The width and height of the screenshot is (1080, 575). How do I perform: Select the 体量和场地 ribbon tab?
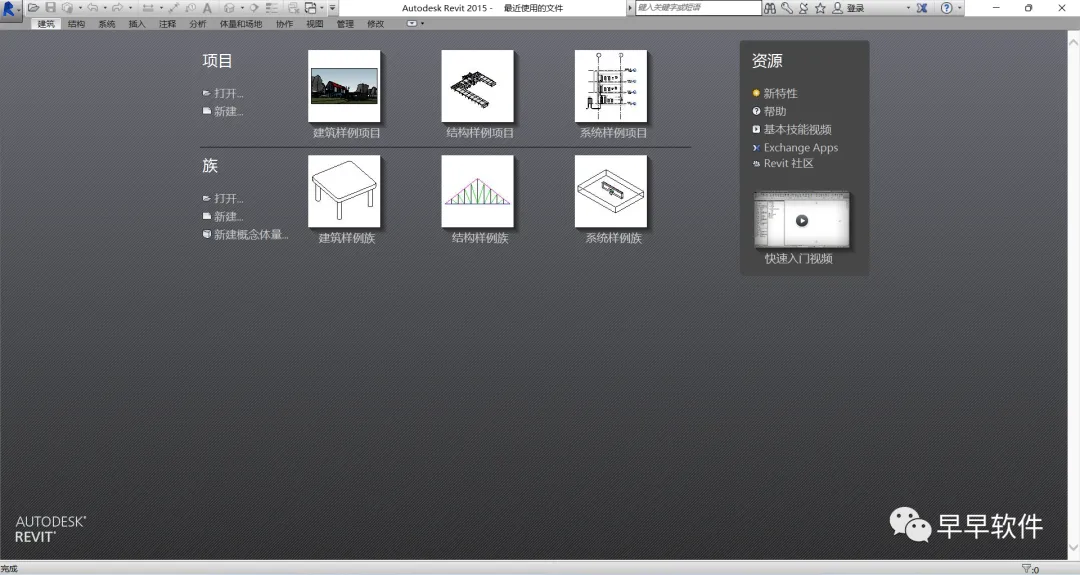point(241,23)
